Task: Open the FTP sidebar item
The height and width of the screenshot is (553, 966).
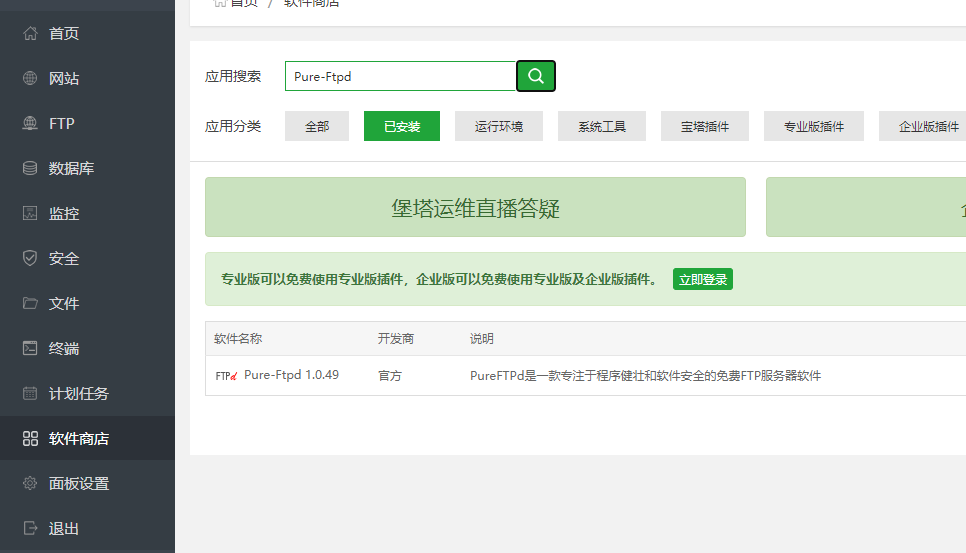Action: pos(87,123)
